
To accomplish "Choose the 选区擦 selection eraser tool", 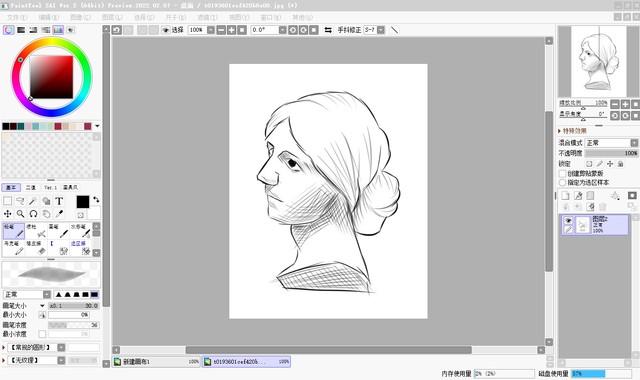I will tap(80, 248).
